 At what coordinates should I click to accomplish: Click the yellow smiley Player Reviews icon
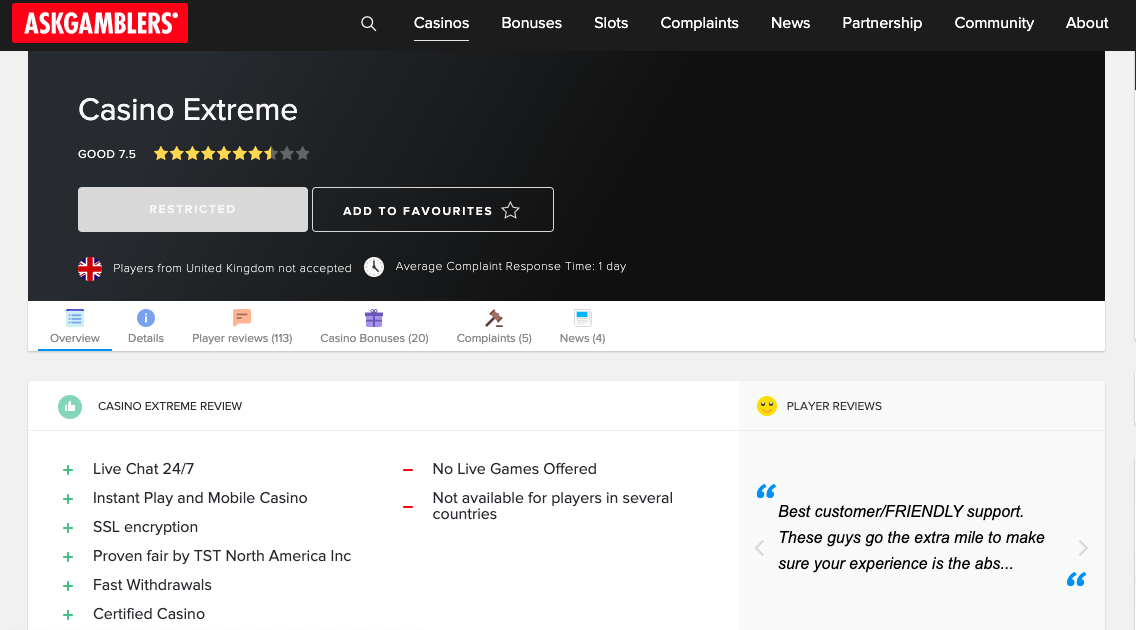767,406
